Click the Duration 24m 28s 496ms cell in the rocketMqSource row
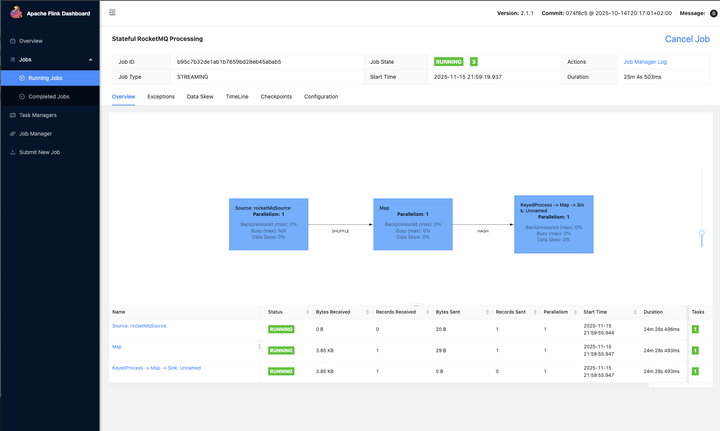The height and width of the screenshot is (431, 720). point(661,329)
